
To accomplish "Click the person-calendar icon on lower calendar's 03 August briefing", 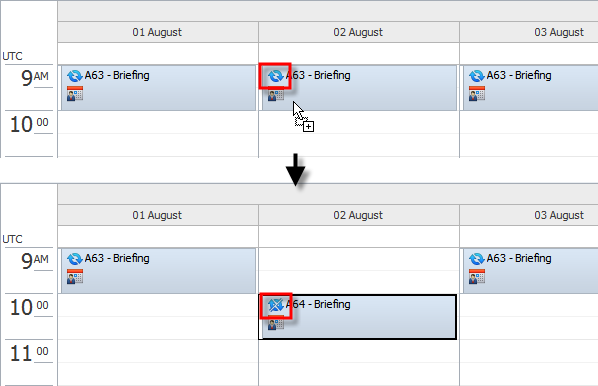I will point(477,277).
